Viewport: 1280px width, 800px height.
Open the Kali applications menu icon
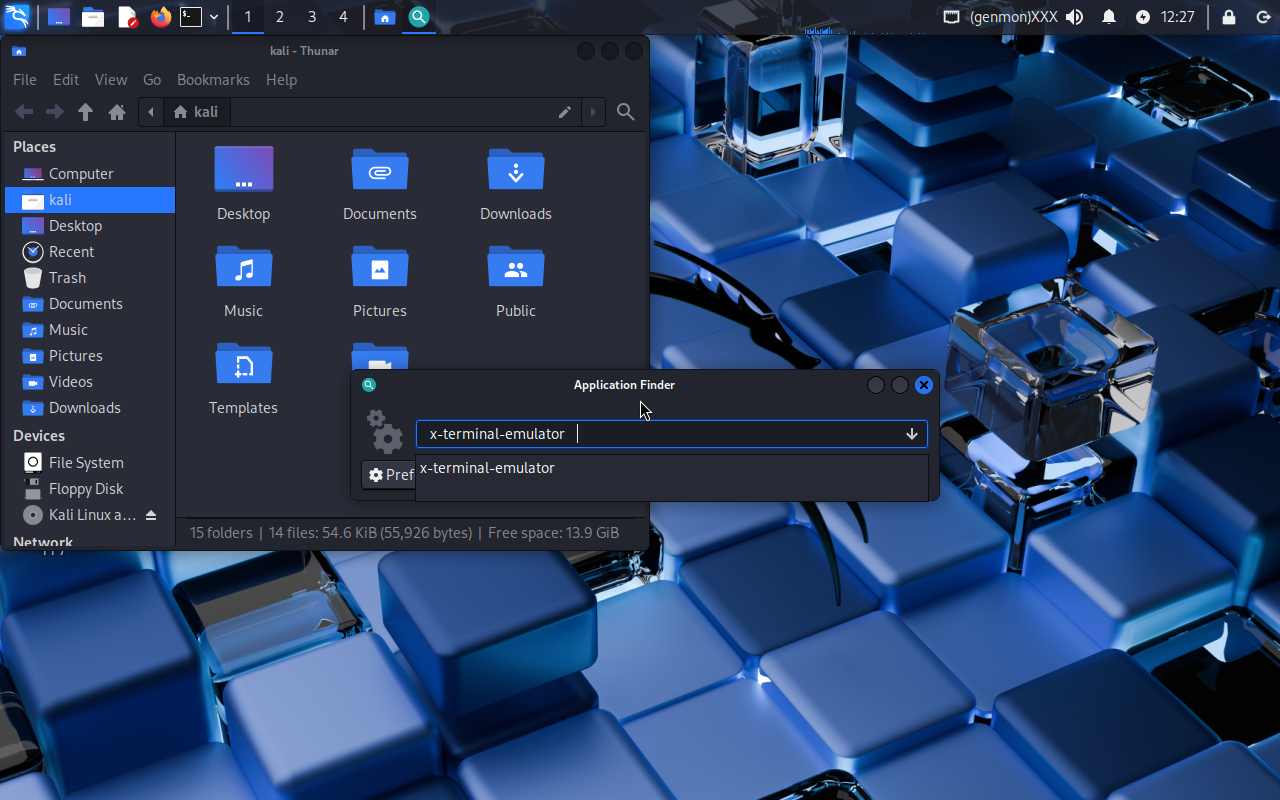(x=17, y=17)
